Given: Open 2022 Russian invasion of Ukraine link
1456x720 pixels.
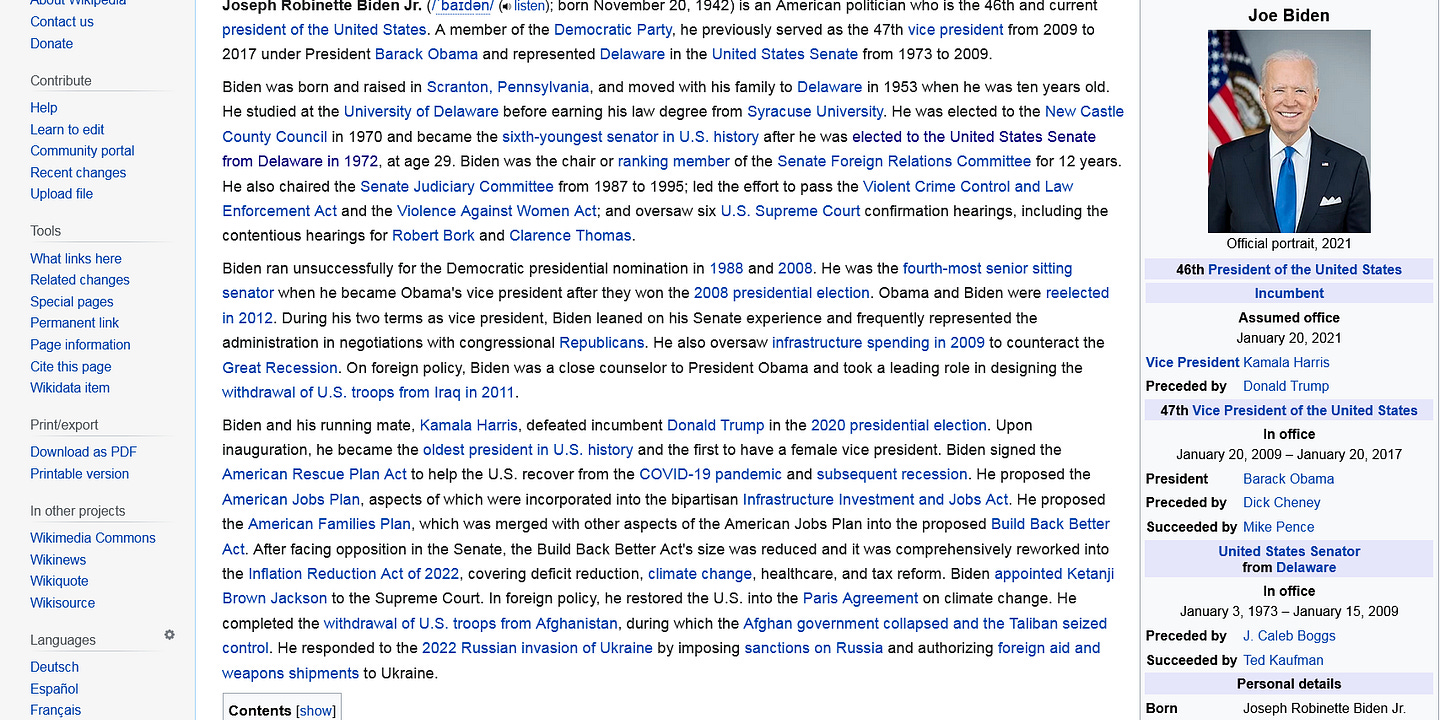Looking at the screenshot, I should point(537,648).
